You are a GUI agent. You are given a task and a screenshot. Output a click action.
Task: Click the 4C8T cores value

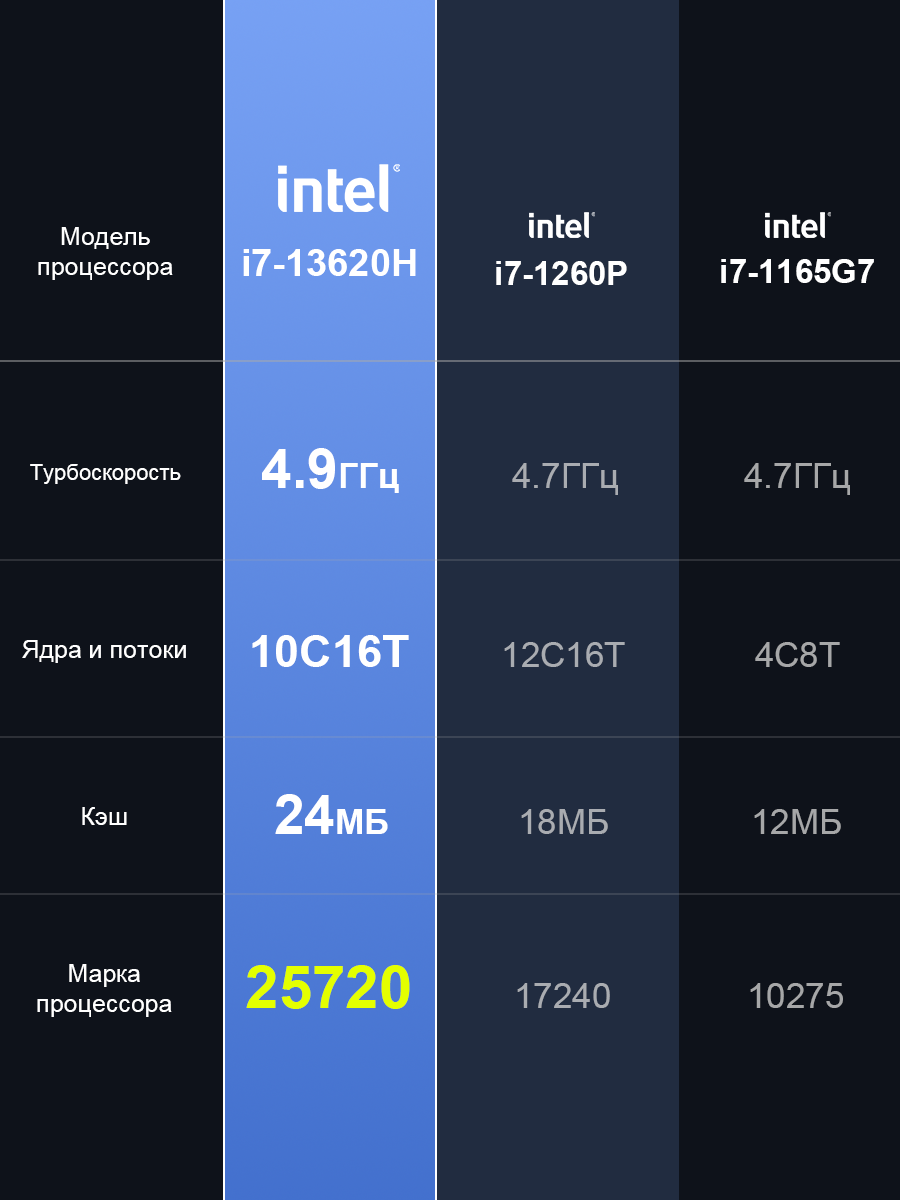797,656
